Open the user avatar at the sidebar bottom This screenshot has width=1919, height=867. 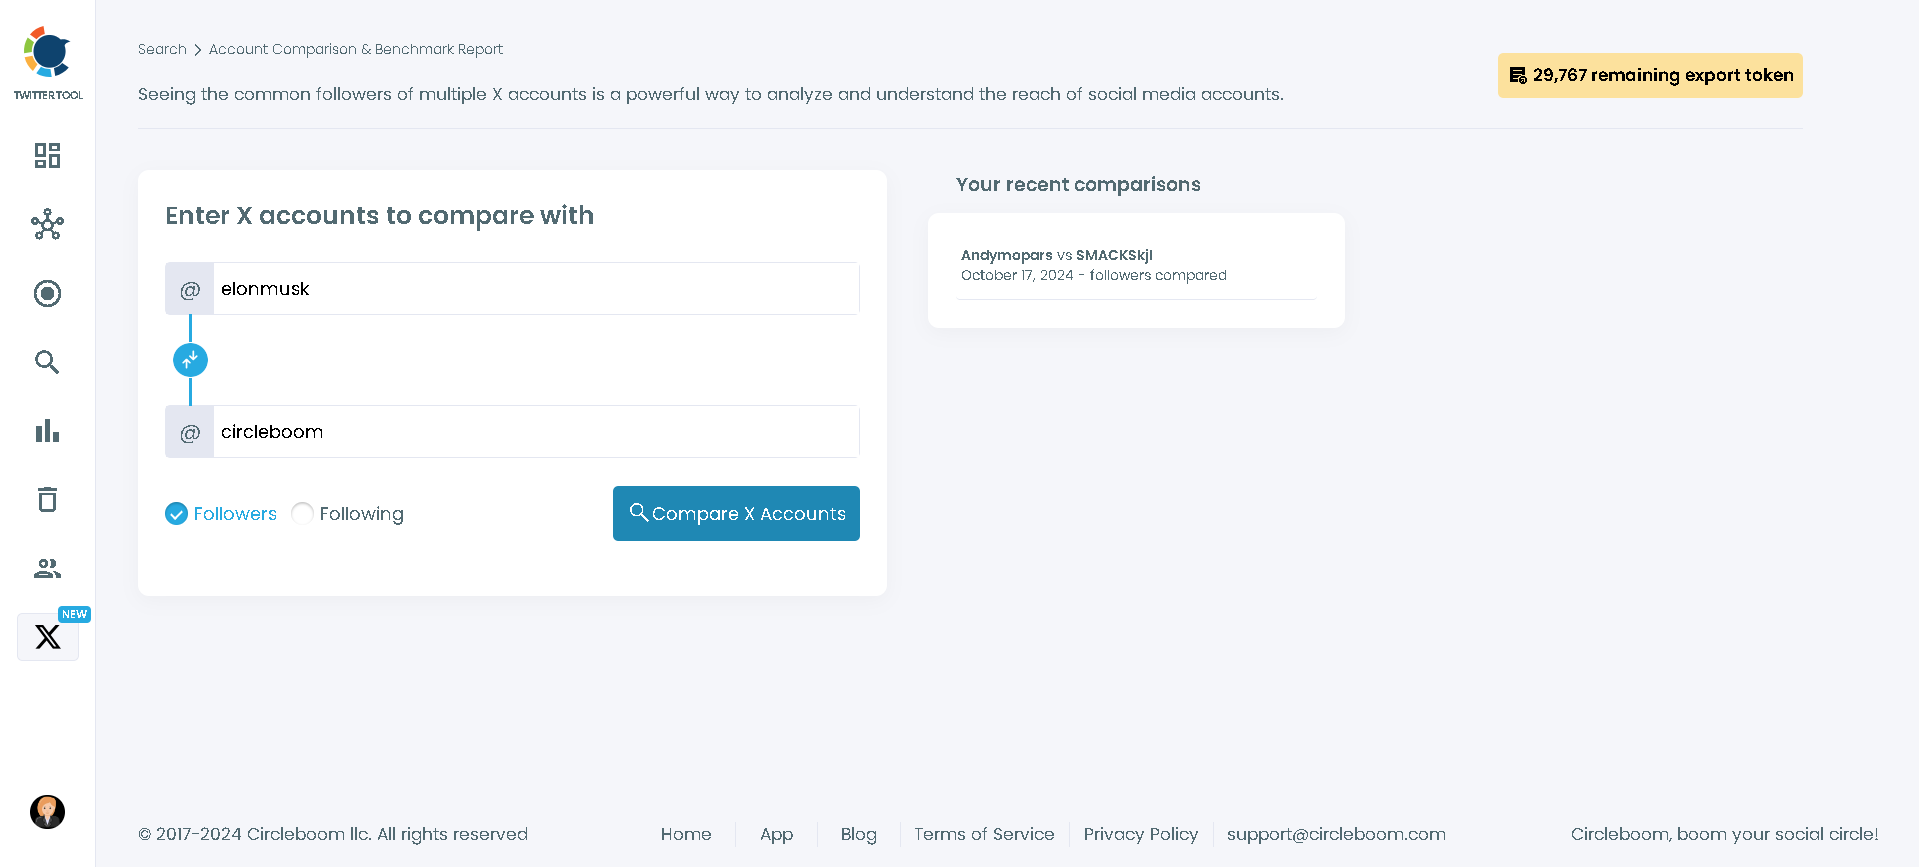pos(46,812)
